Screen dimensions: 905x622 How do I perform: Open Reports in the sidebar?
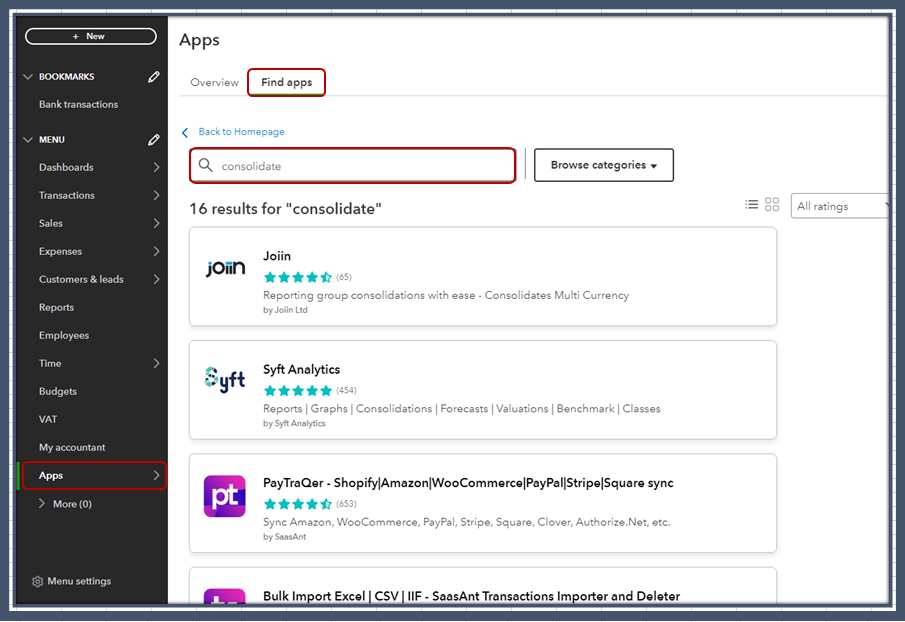(x=57, y=308)
